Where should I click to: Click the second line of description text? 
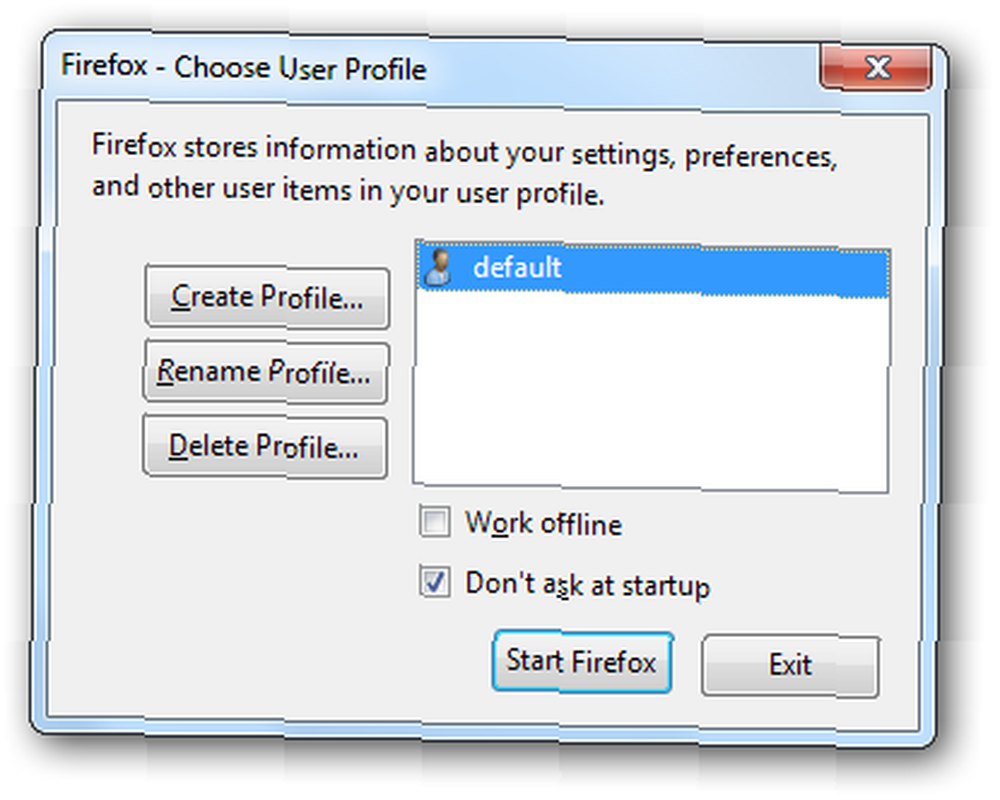point(348,191)
